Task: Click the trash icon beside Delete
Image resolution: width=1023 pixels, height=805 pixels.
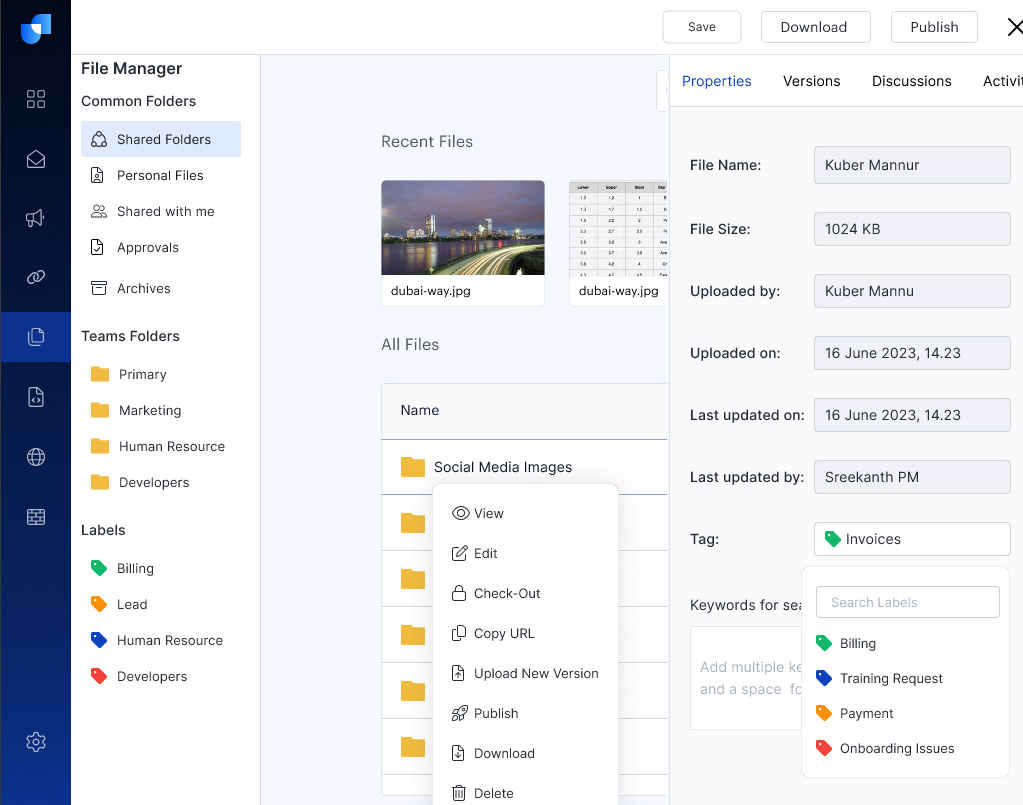Action: point(459,793)
